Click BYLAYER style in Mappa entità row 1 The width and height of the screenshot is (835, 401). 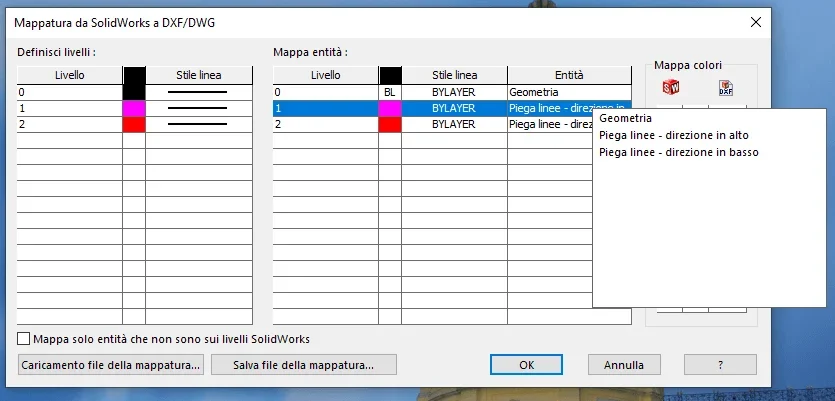(454, 108)
